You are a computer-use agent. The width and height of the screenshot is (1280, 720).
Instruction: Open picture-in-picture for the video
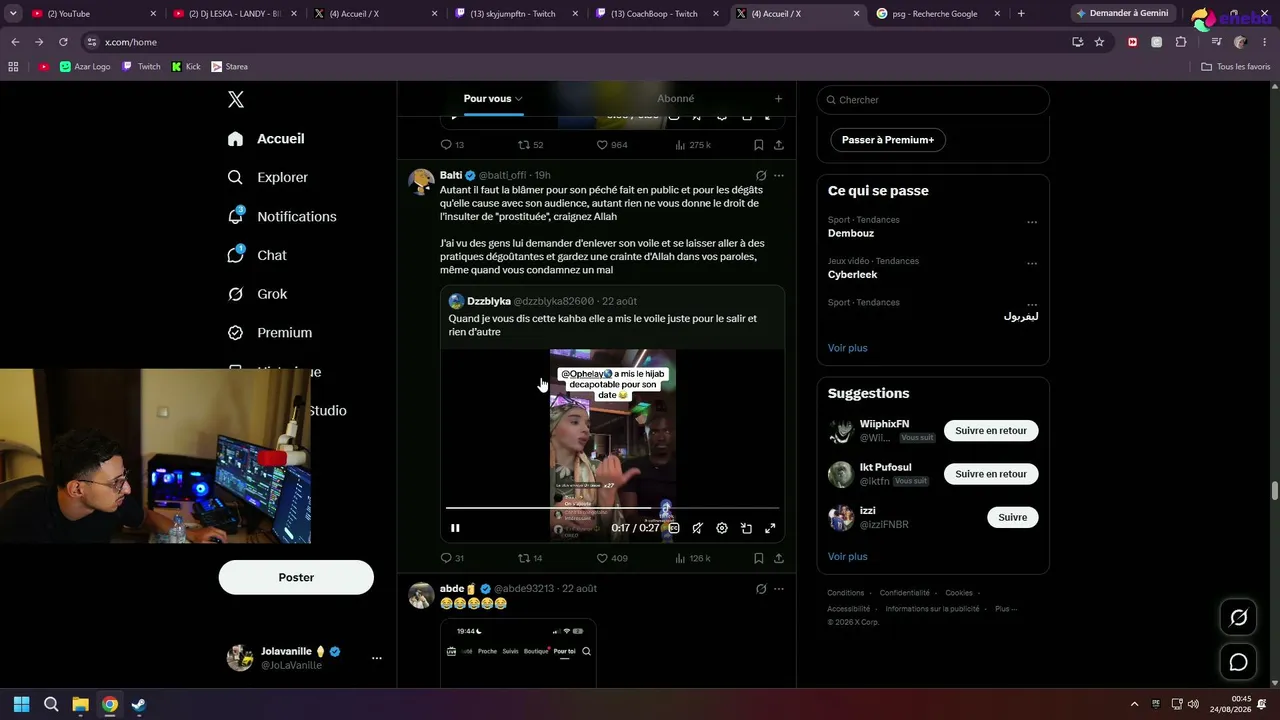[x=746, y=528]
